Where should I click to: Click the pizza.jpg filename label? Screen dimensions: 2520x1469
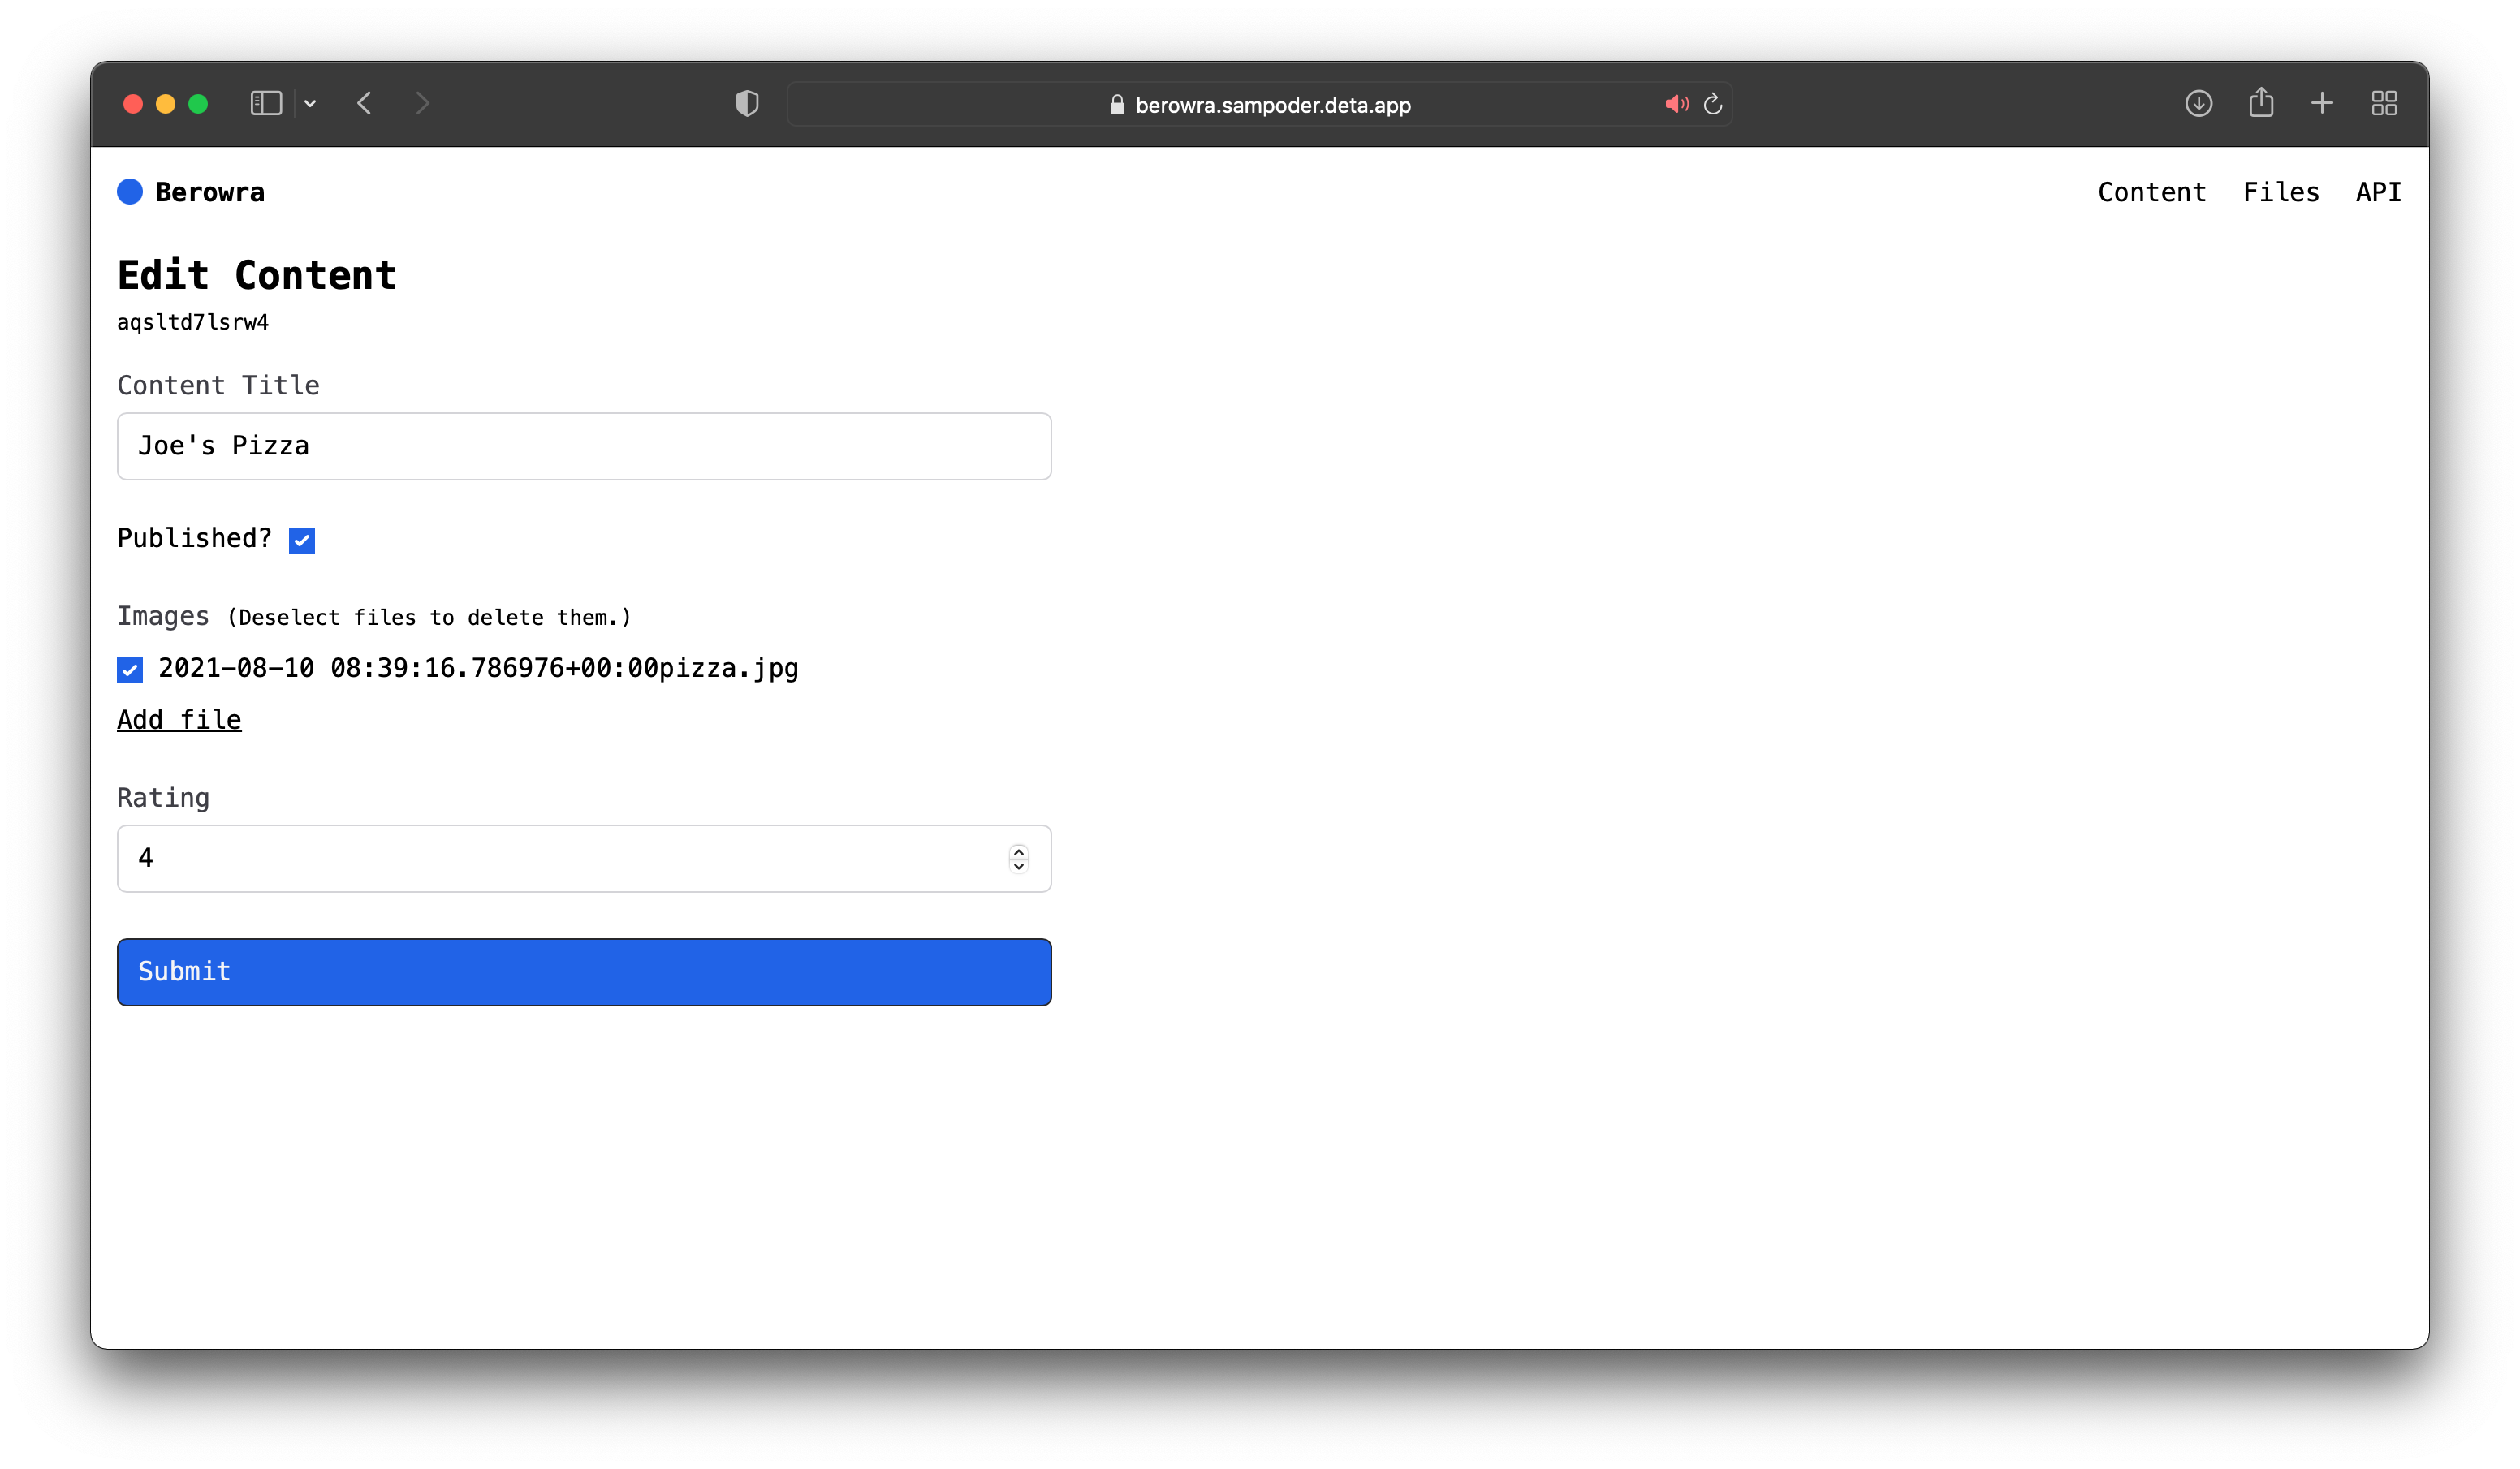pyautogui.click(x=478, y=668)
